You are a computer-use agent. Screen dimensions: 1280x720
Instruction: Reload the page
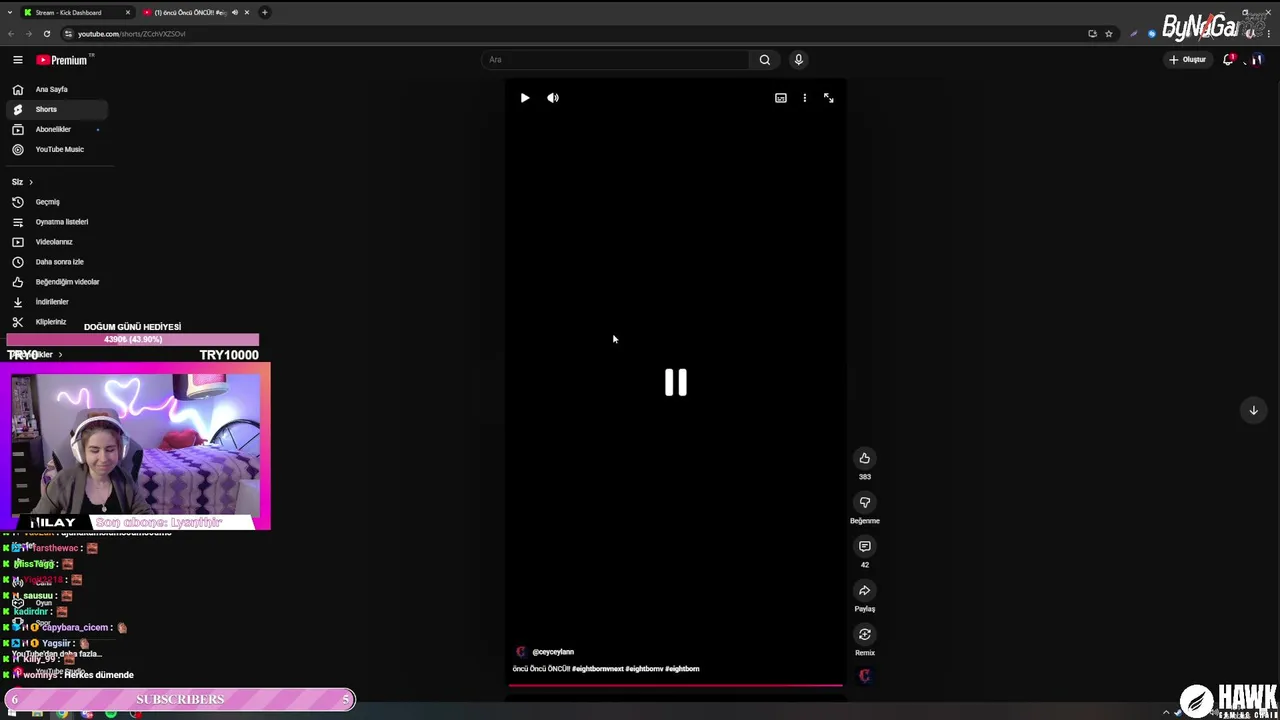pyautogui.click(x=47, y=34)
